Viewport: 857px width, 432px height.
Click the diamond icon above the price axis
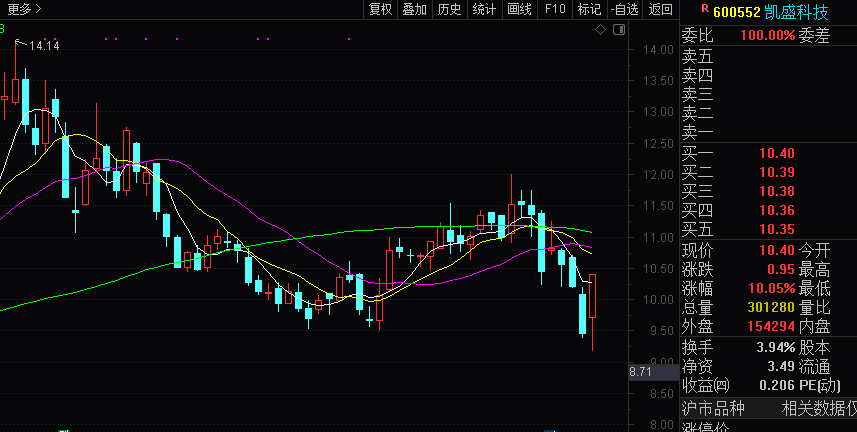(600, 30)
